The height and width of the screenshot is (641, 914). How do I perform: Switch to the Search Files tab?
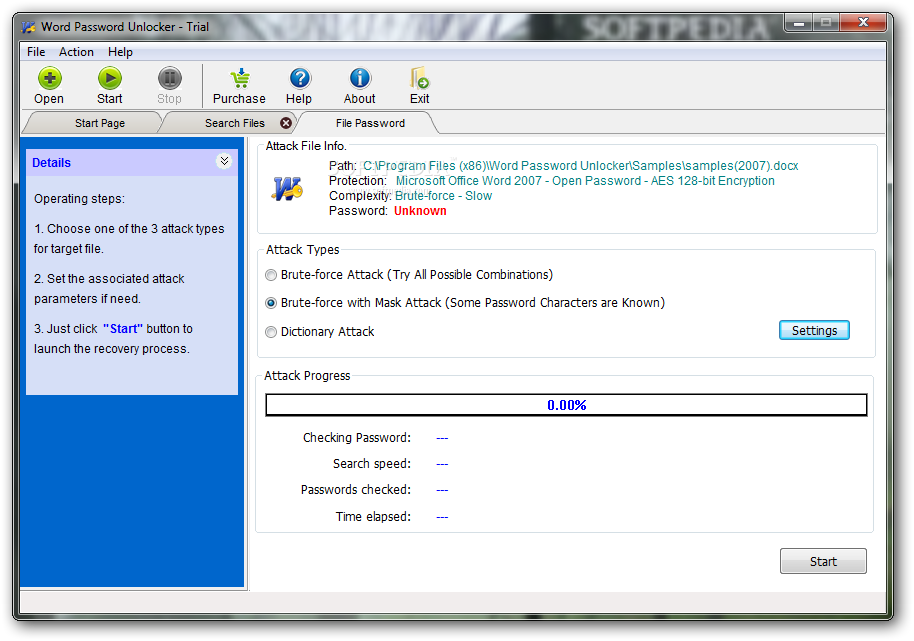[x=235, y=123]
